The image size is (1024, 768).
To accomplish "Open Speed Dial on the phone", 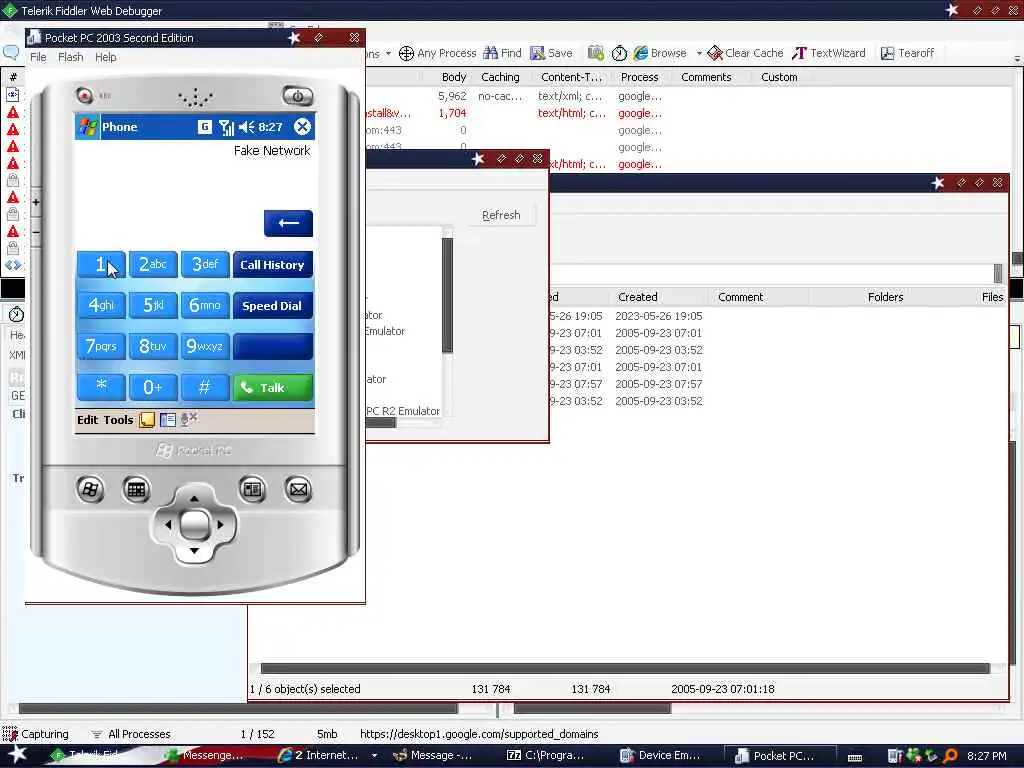I will coord(272,305).
